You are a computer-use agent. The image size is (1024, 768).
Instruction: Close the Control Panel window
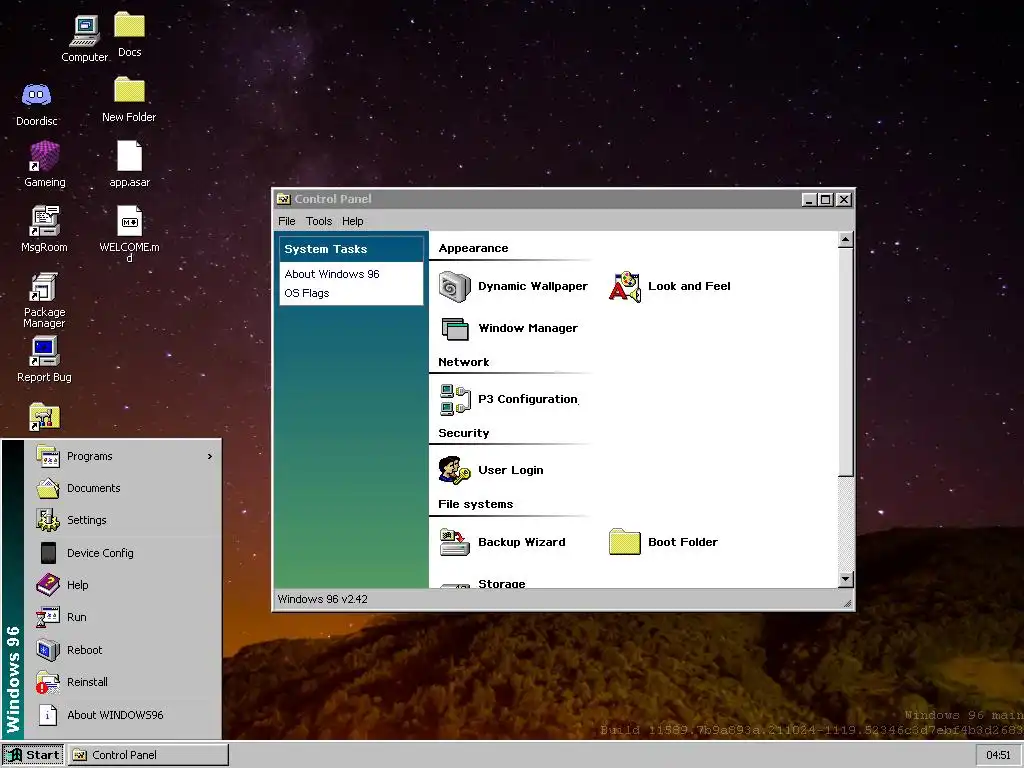coord(844,200)
